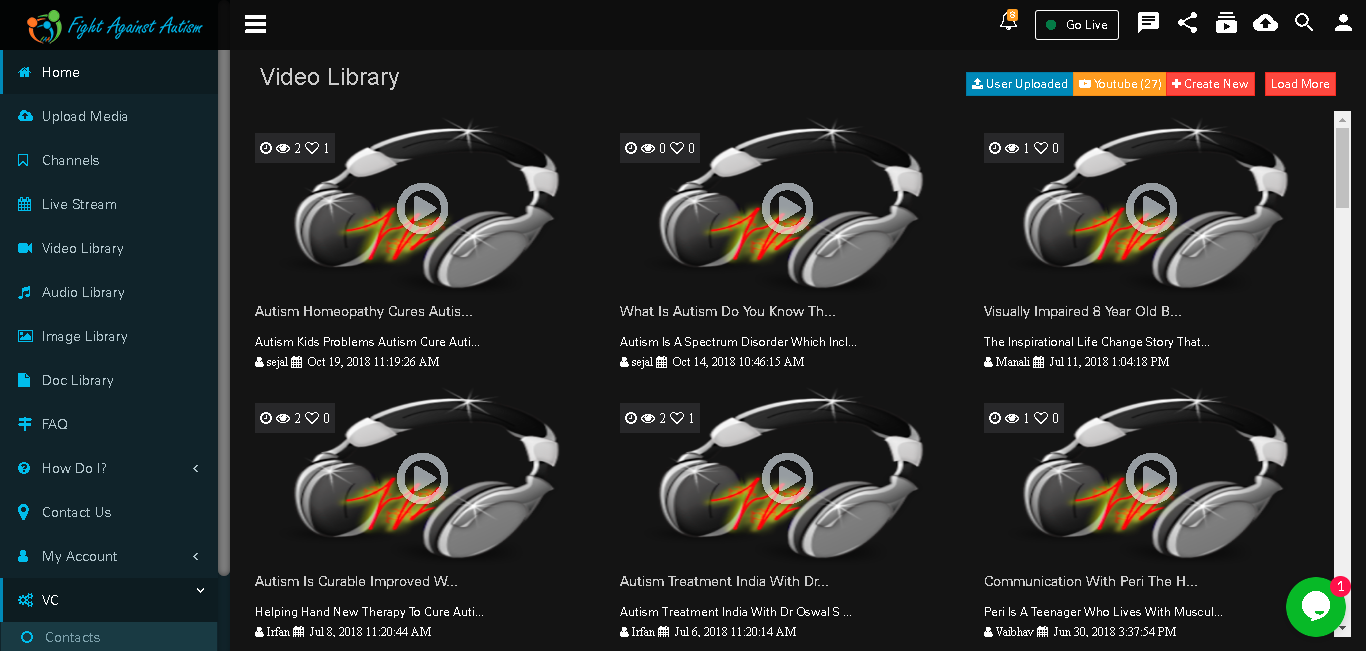
Task: Open the video playlist icon in header
Action: click(1226, 22)
